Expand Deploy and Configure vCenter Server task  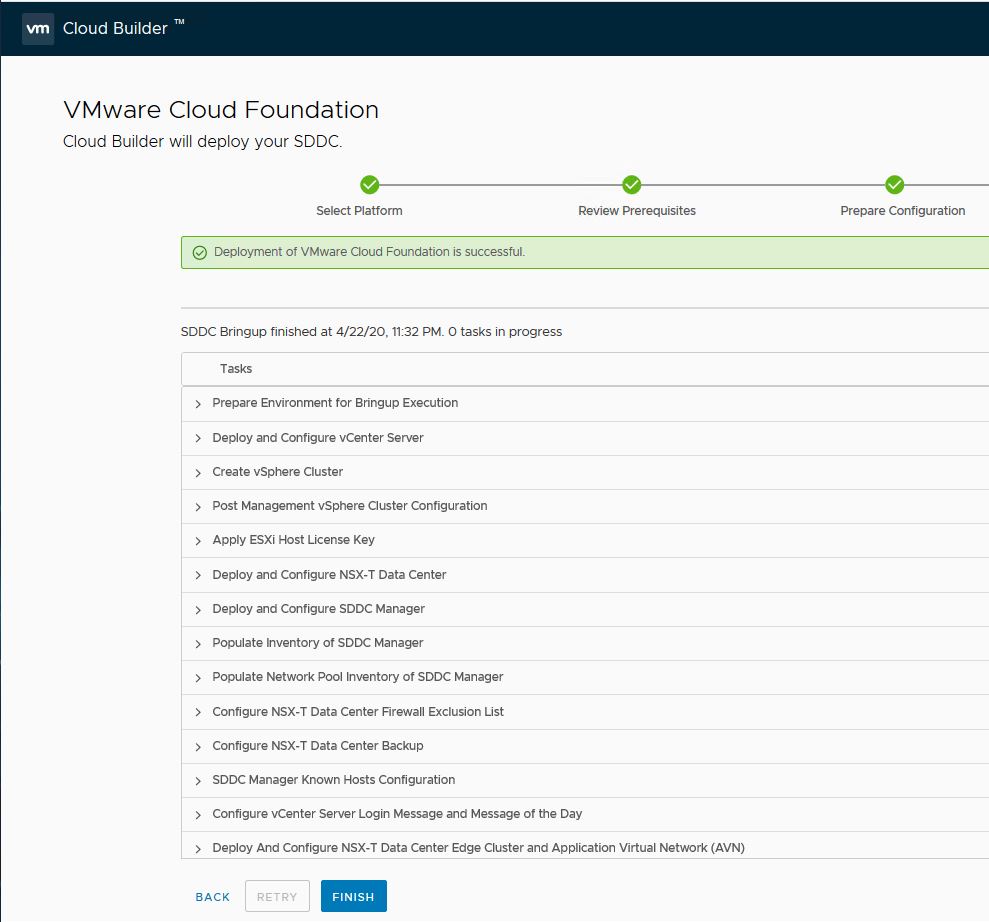(198, 439)
